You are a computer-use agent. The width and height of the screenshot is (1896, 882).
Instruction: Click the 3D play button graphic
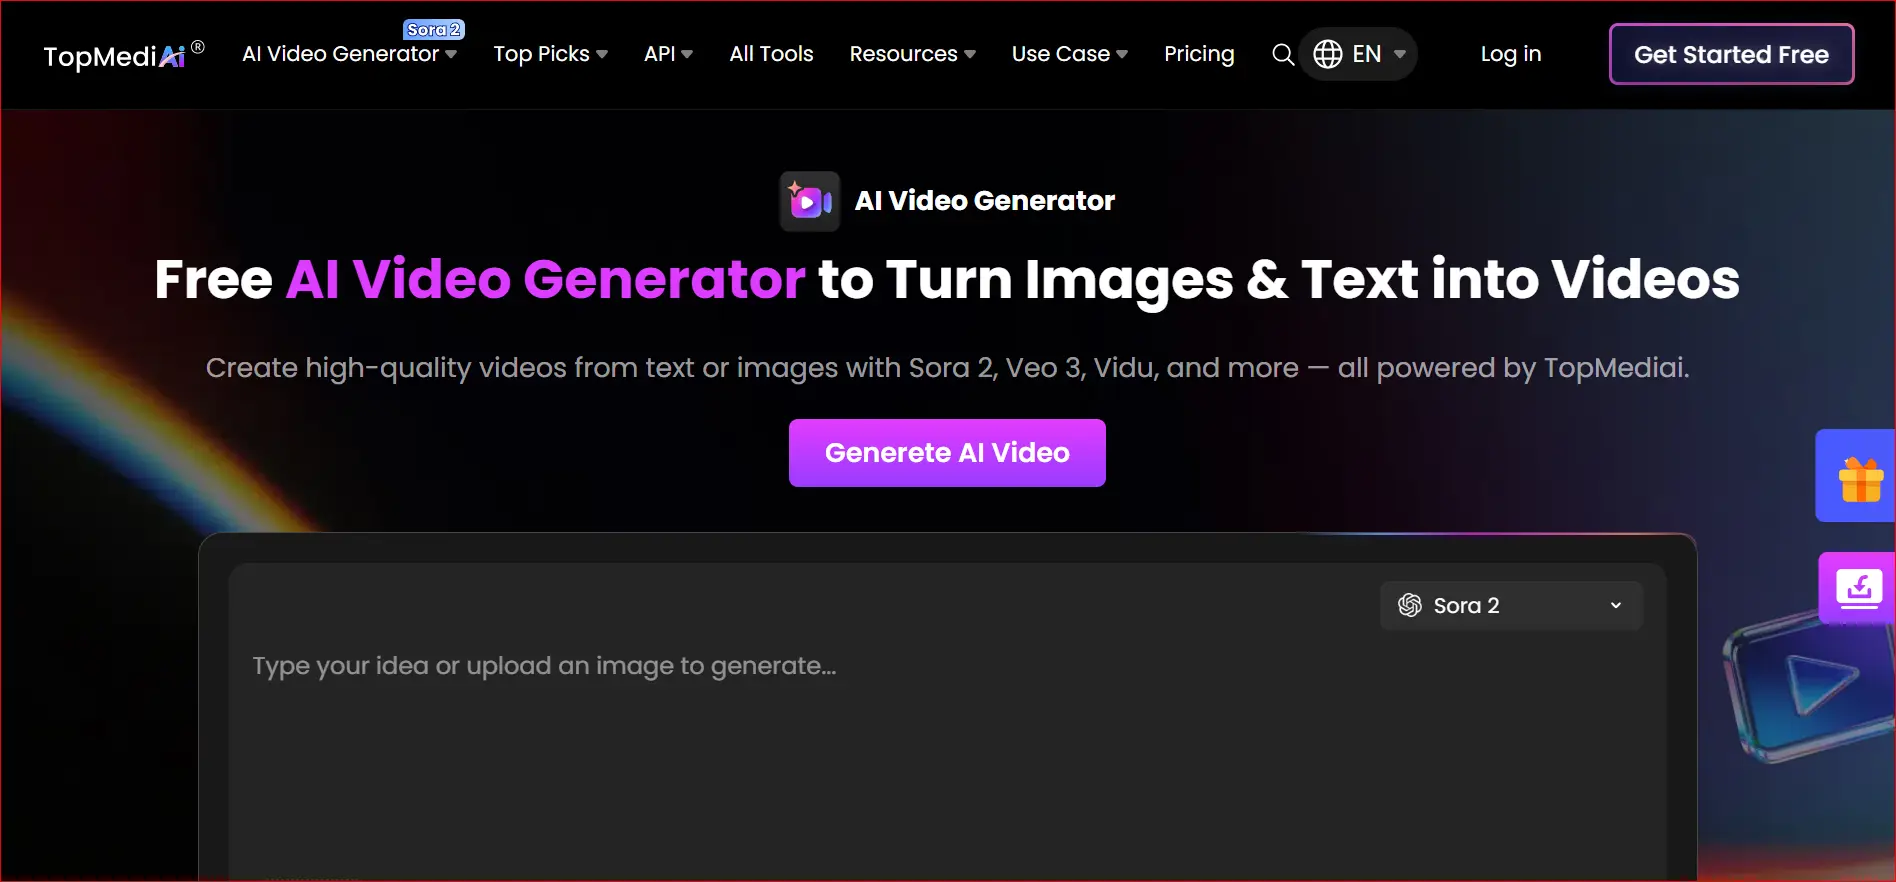[x=1810, y=687]
